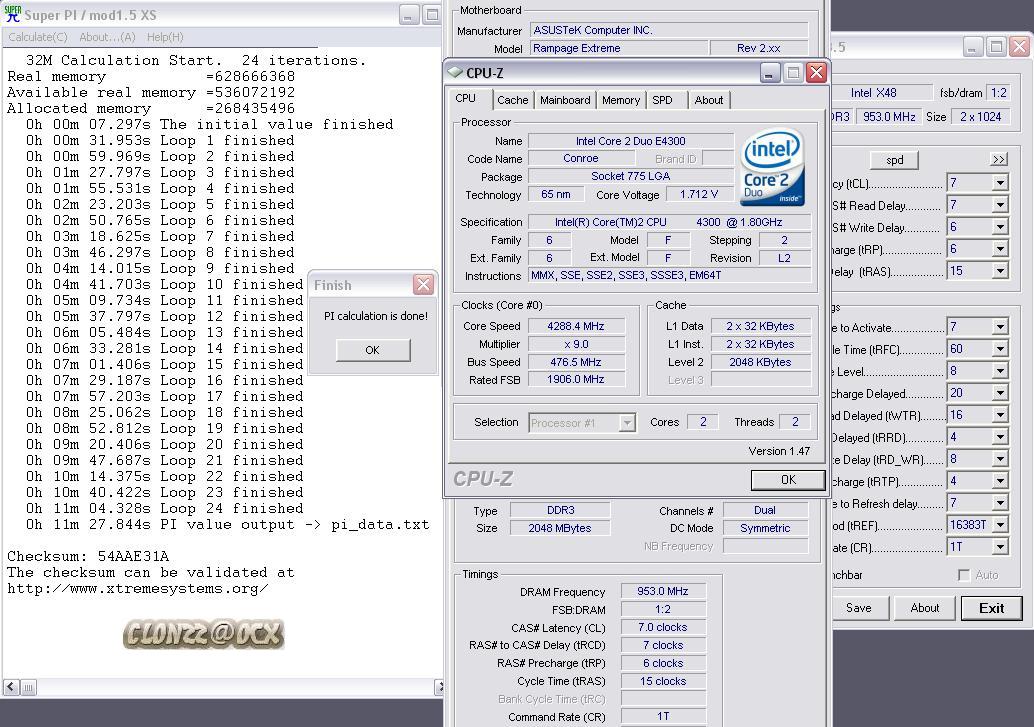
Task: Click the Super PI horizontal scrollbar thumb
Action: (x=28, y=687)
